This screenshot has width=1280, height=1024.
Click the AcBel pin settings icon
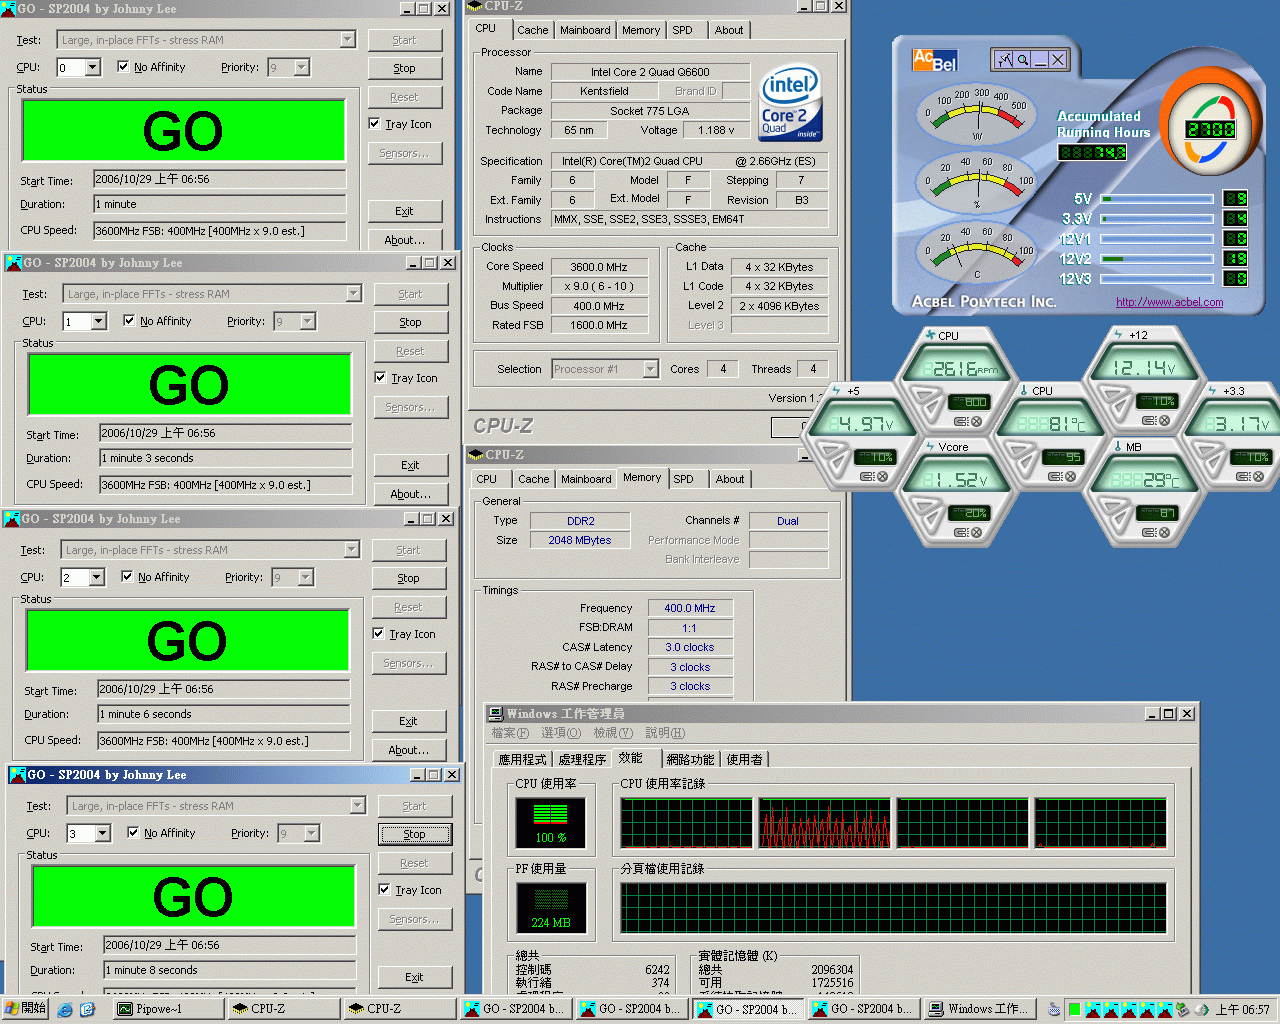click(1004, 60)
